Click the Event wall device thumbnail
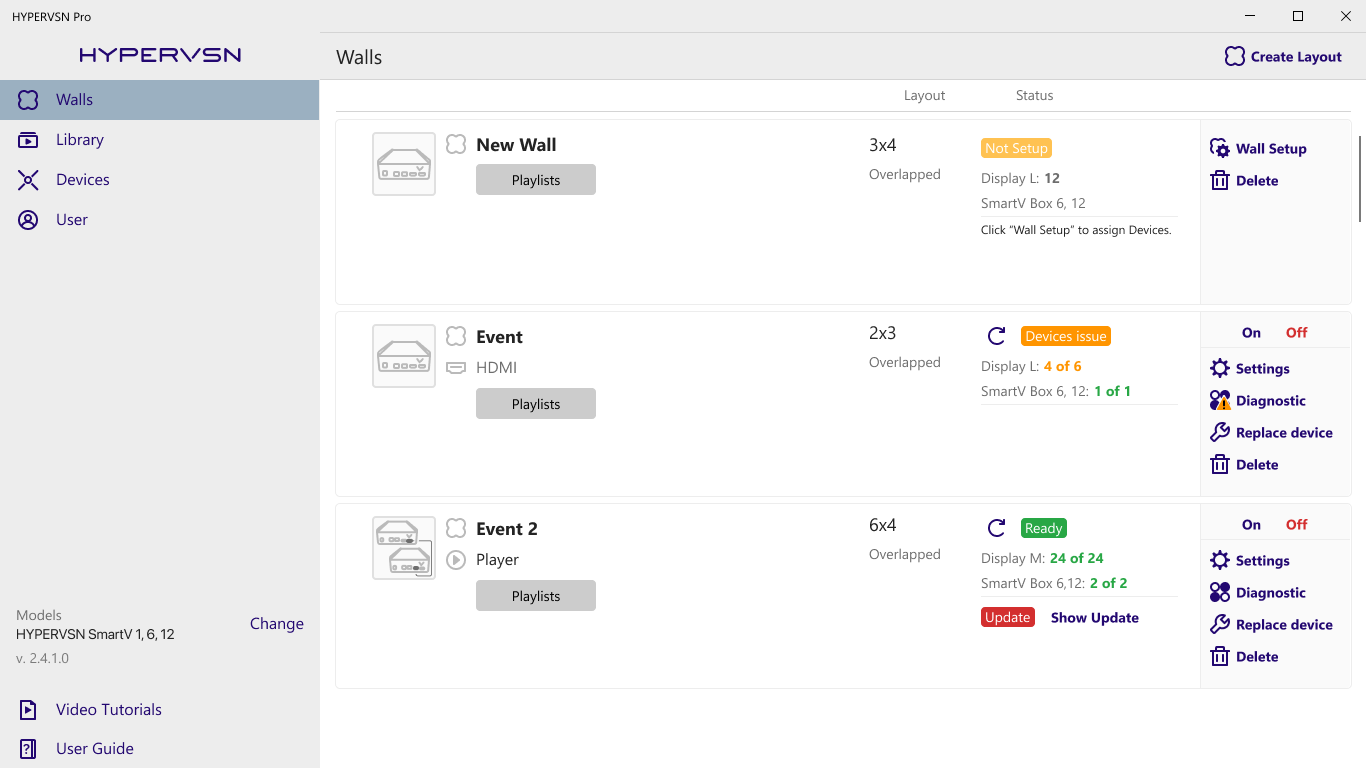Screen dimensions: 1366x768 (x=404, y=356)
